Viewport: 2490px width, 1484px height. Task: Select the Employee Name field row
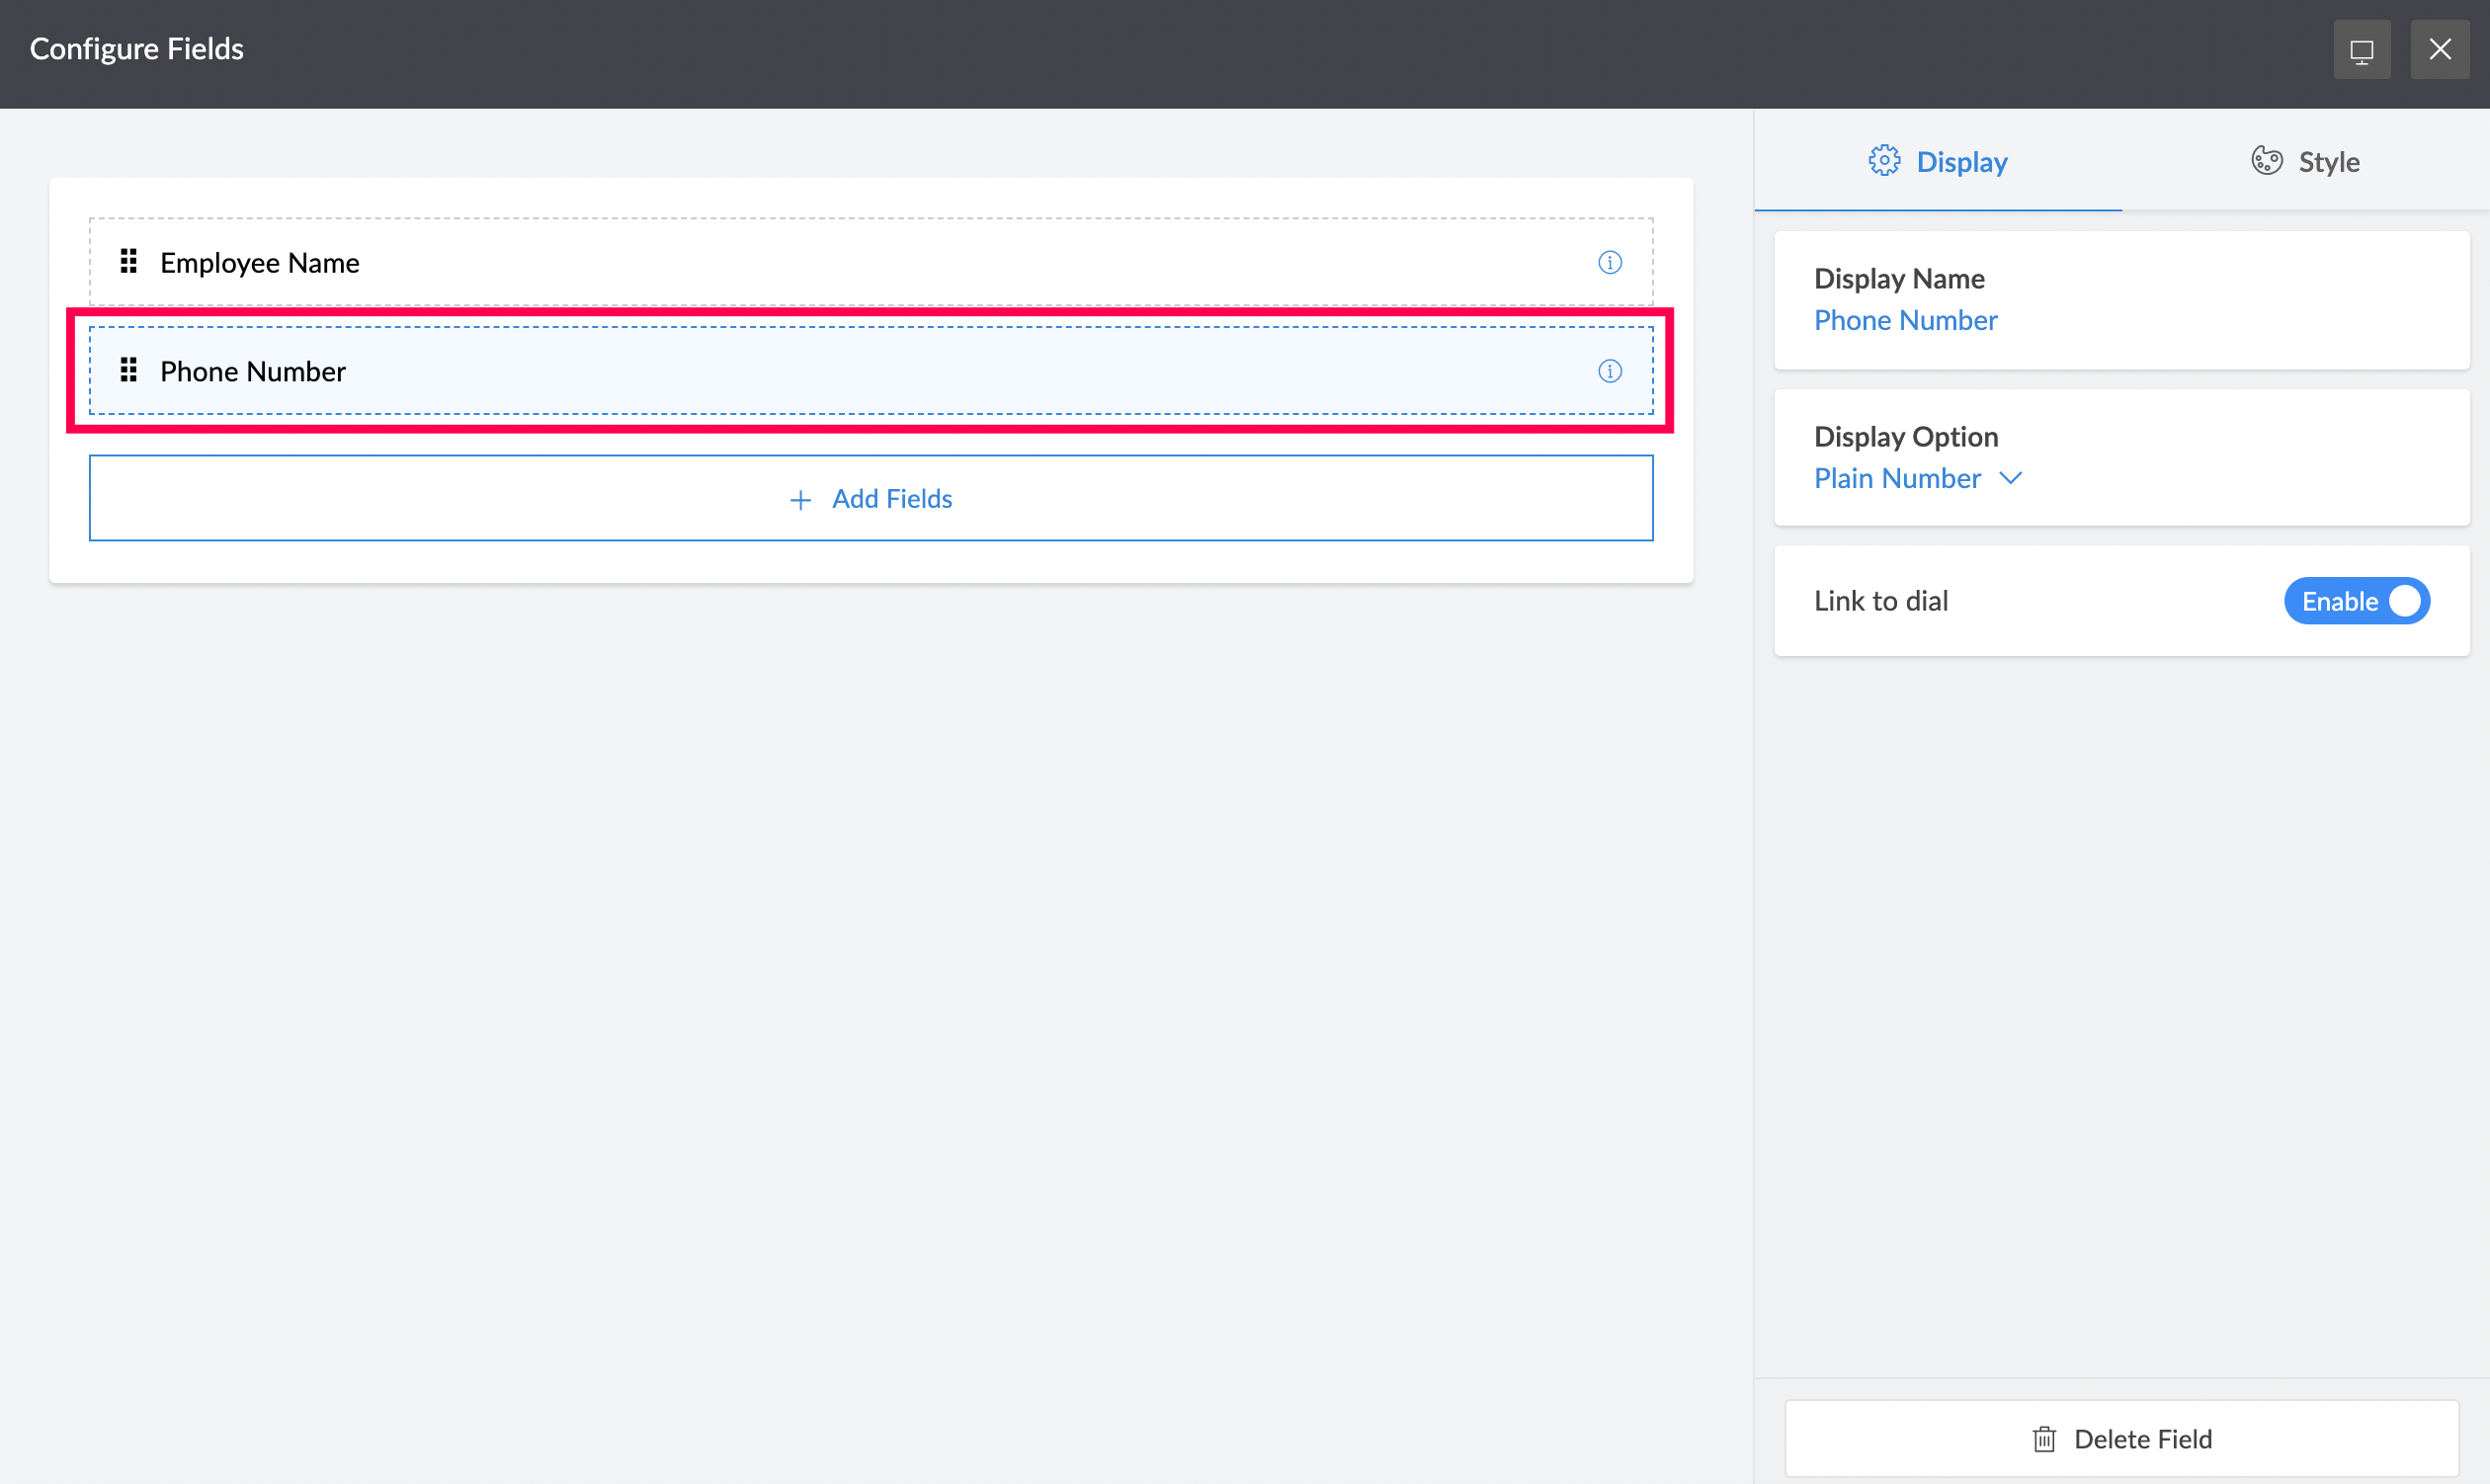tap(870, 262)
